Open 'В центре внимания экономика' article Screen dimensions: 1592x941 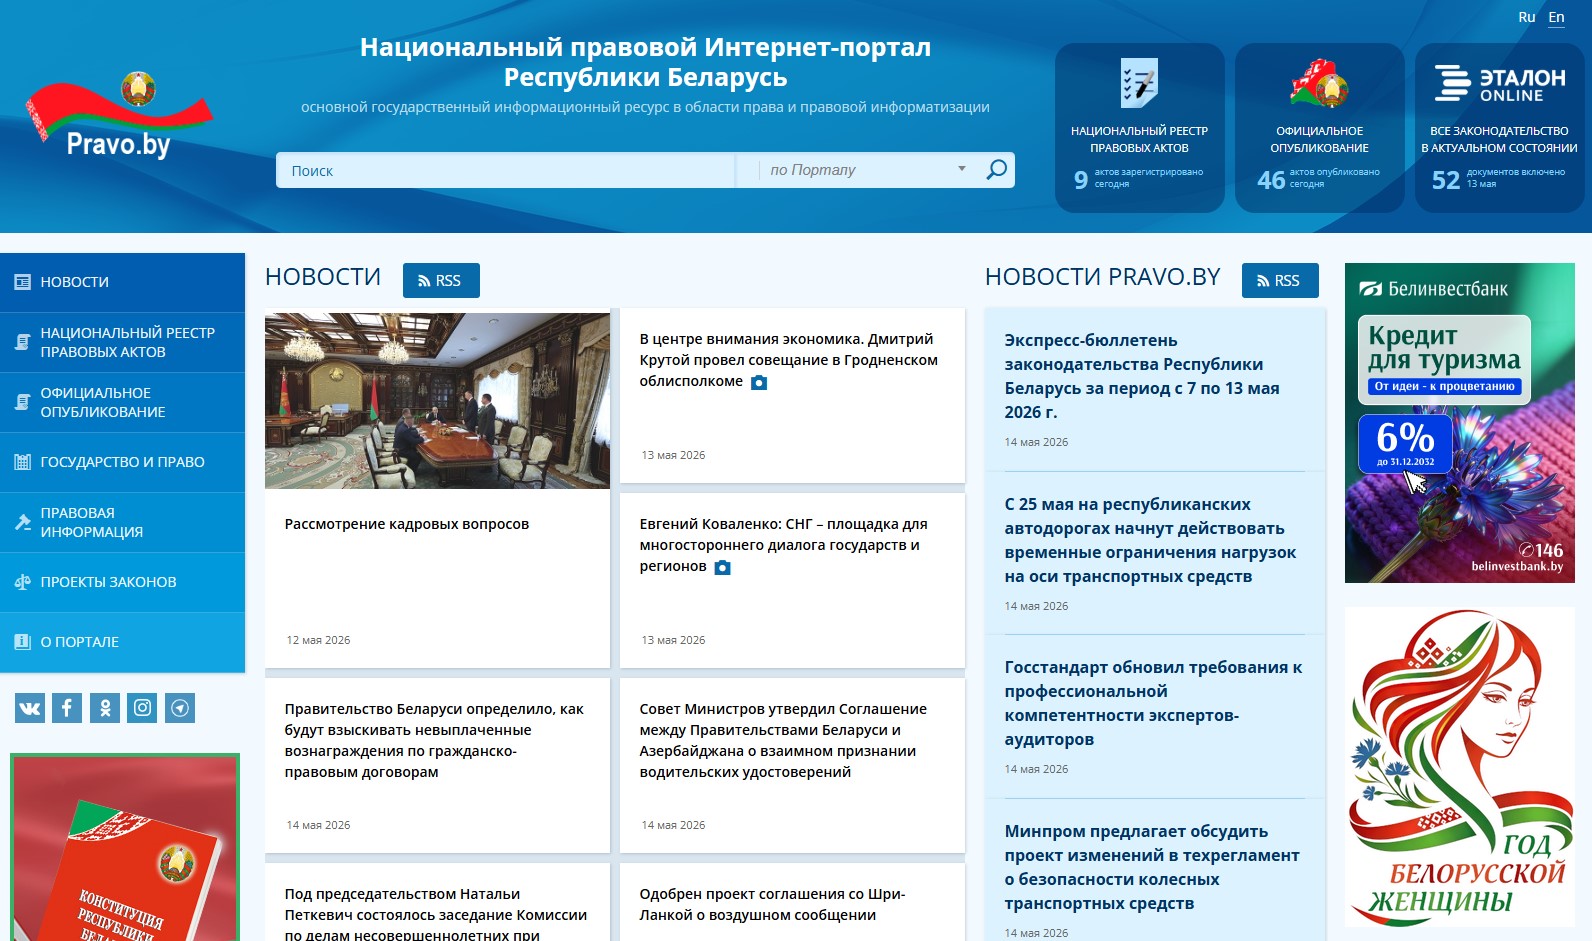pos(789,360)
